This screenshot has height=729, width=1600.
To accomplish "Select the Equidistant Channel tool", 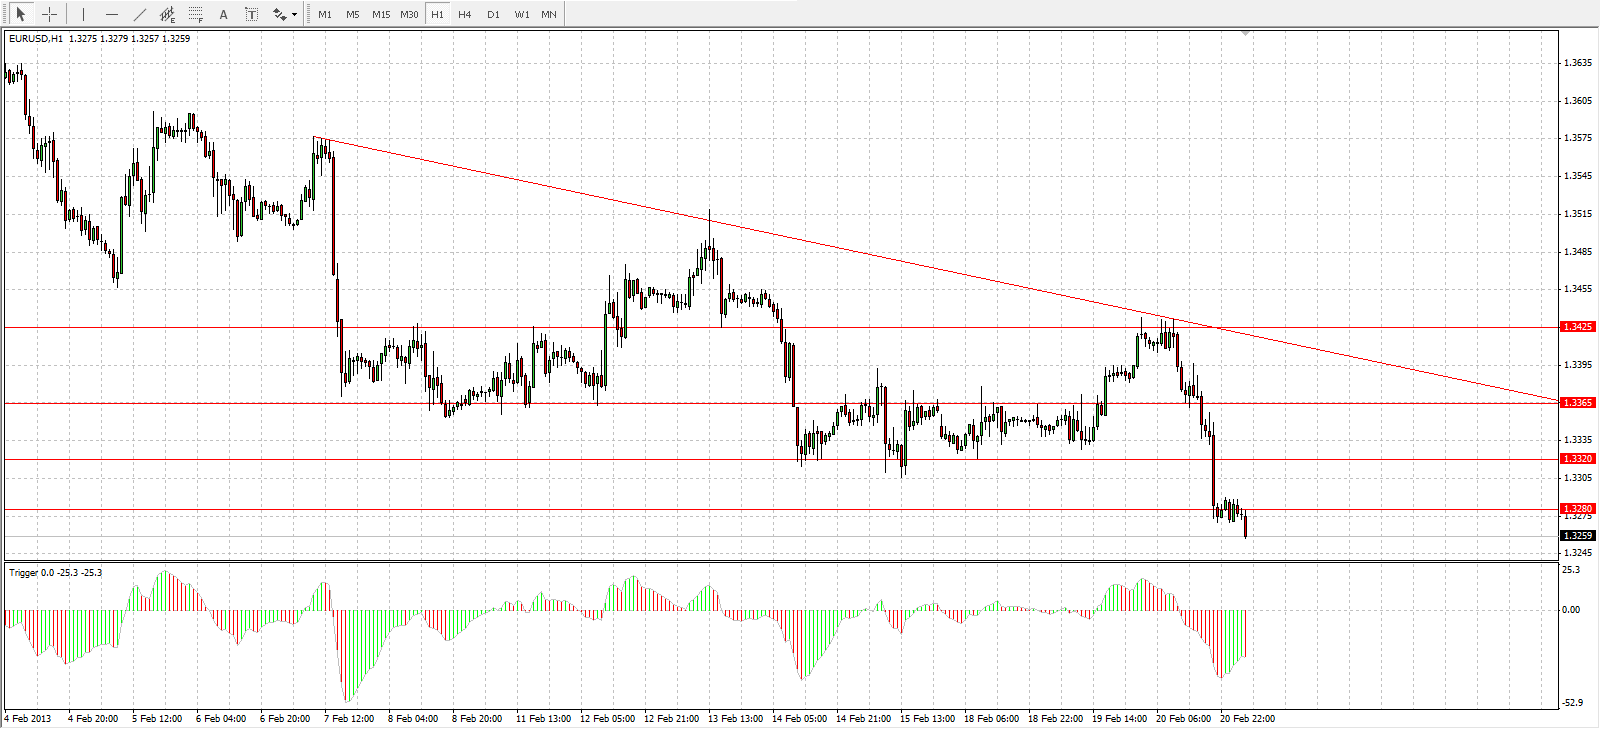I will (x=167, y=14).
